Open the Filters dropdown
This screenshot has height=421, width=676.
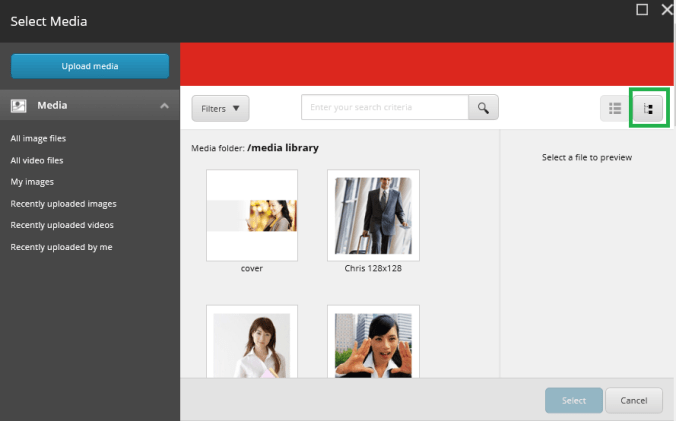point(220,108)
